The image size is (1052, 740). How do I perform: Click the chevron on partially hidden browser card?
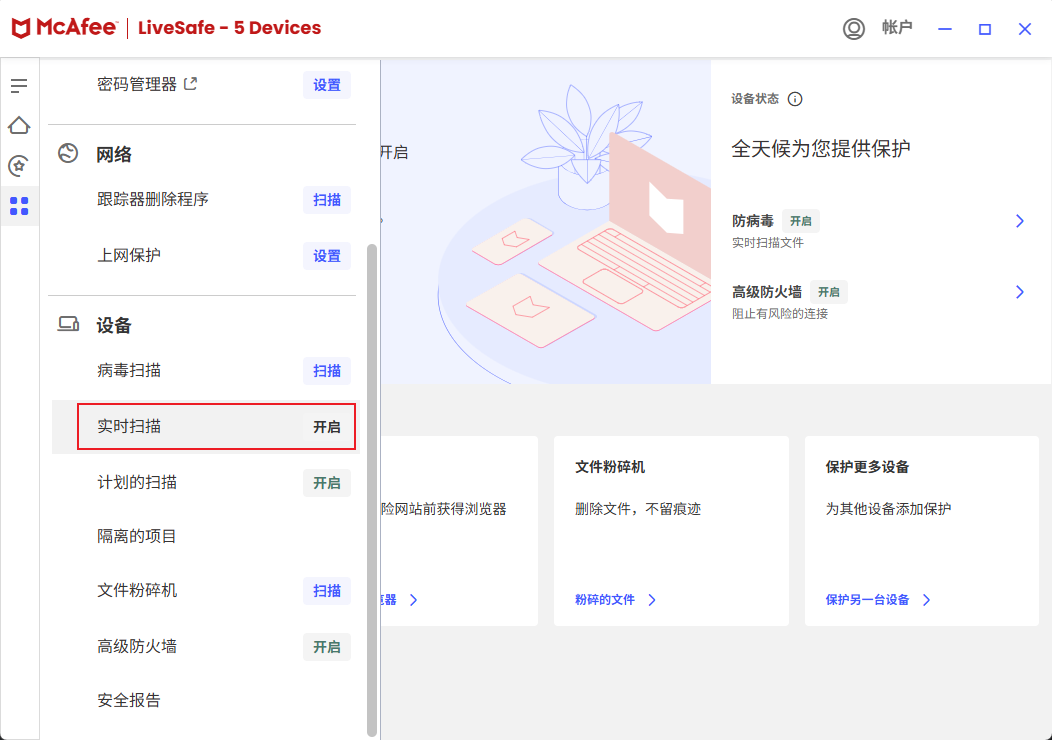[413, 600]
